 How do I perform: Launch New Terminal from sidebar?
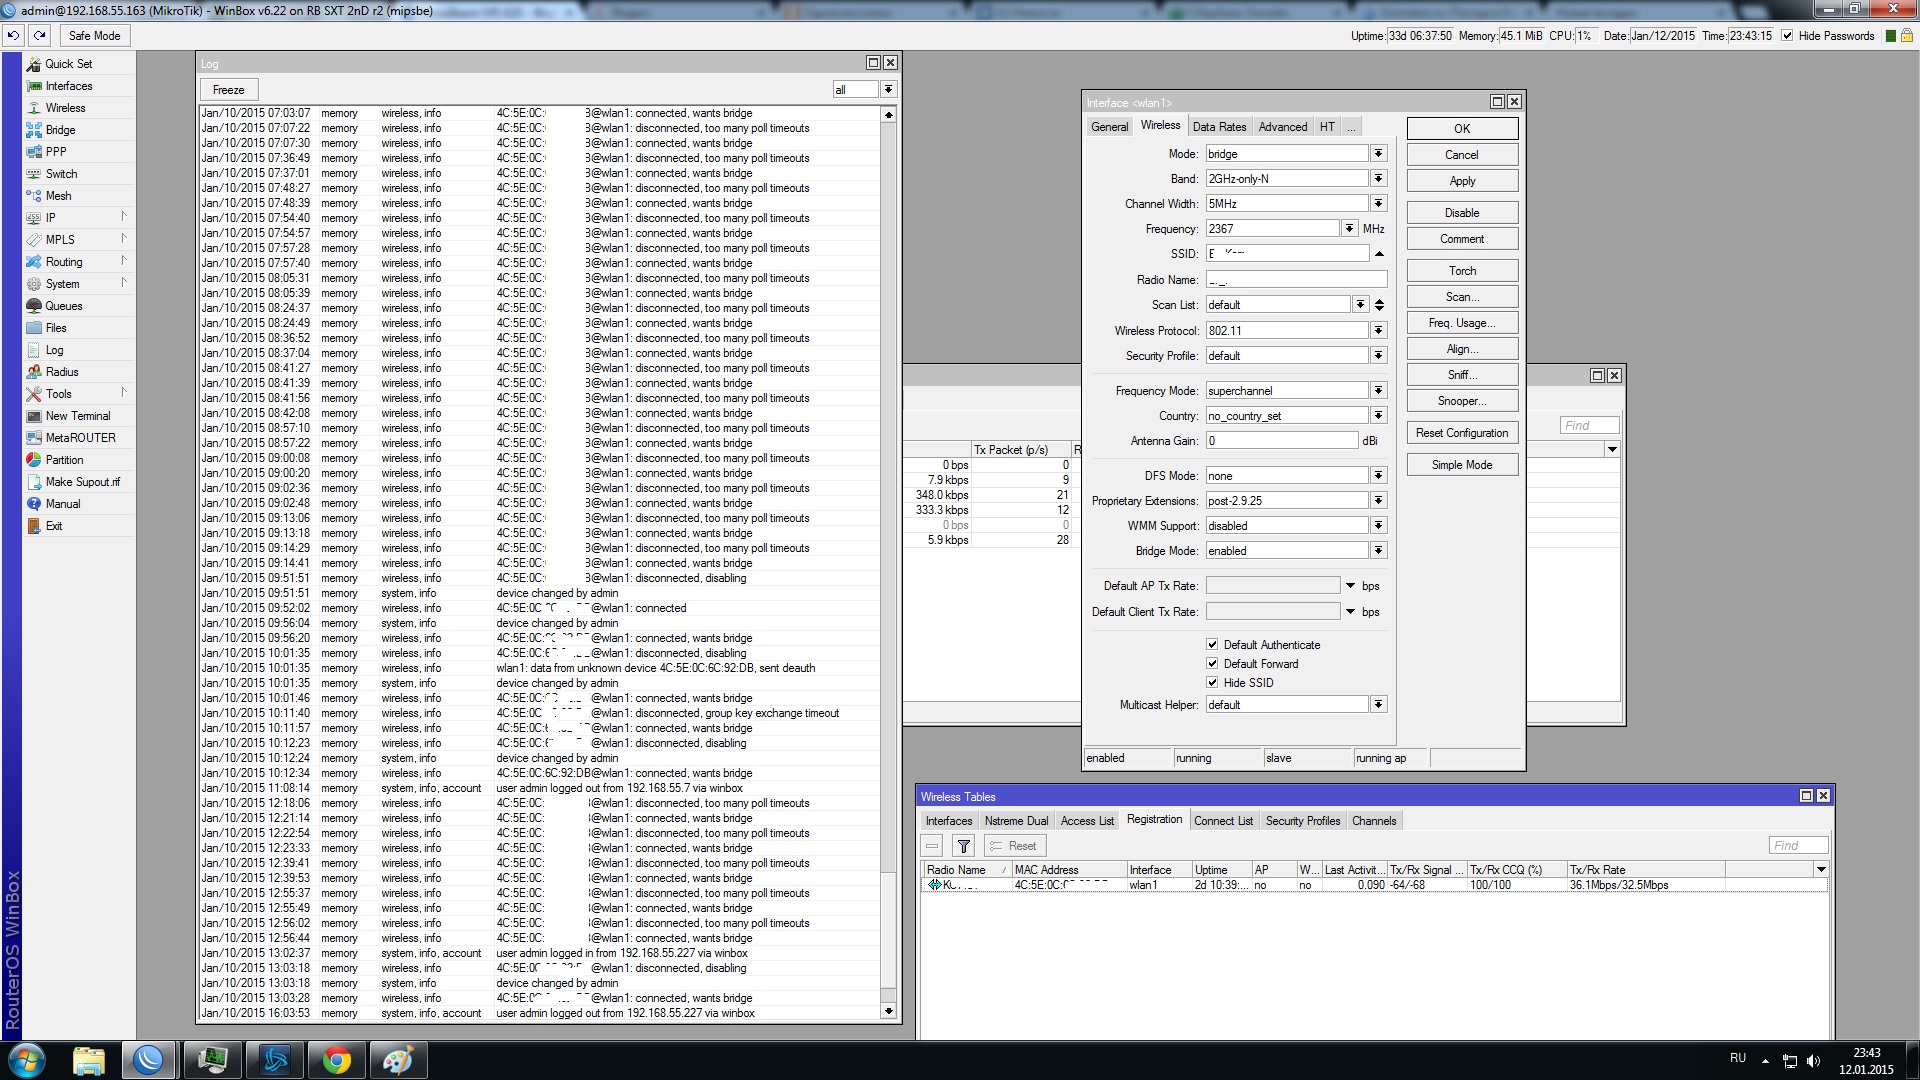click(x=77, y=416)
